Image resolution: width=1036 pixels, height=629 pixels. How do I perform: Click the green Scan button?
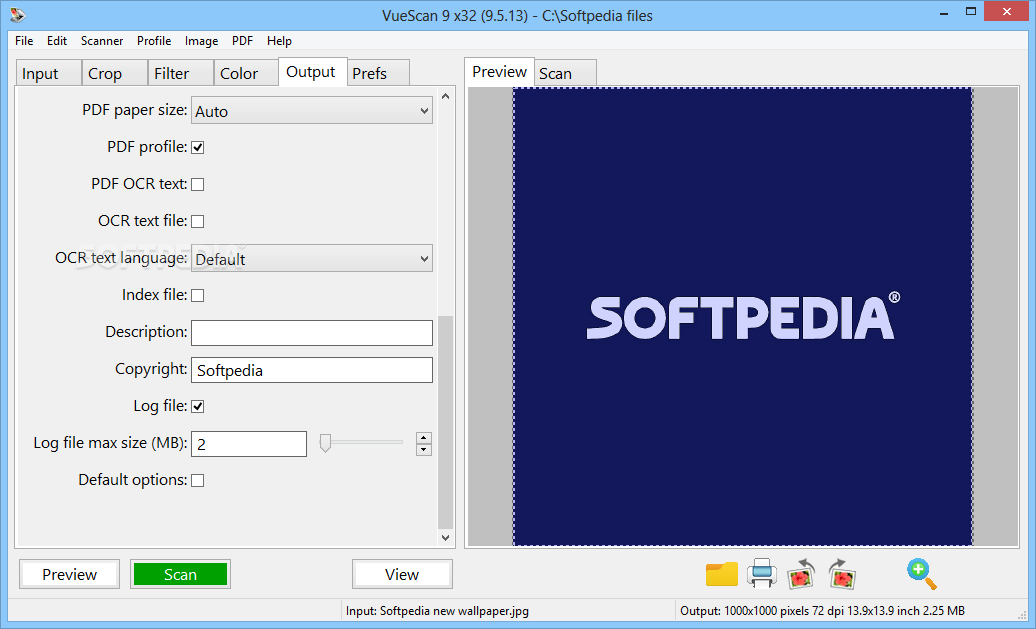180,574
